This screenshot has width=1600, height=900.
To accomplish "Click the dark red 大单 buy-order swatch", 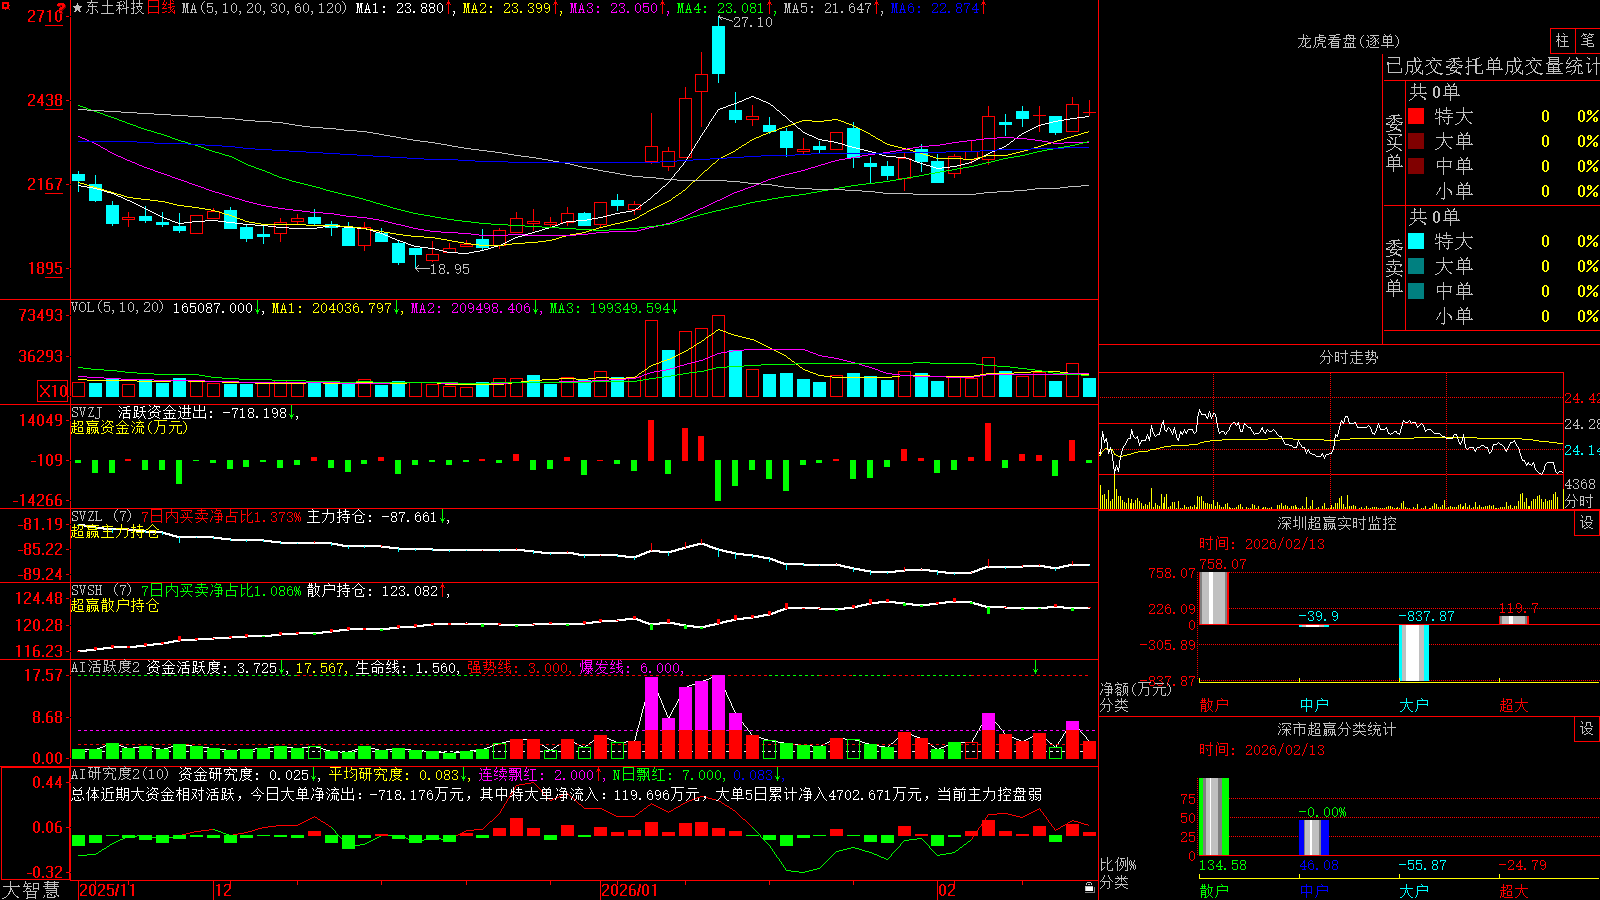I will tap(1416, 141).
